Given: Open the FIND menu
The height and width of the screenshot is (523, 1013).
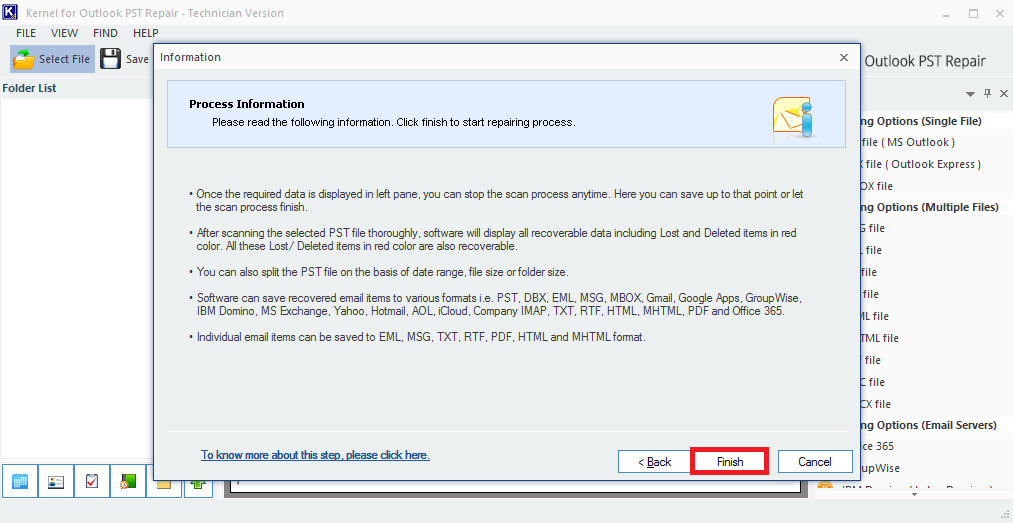Looking at the screenshot, I should pos(105,33).
